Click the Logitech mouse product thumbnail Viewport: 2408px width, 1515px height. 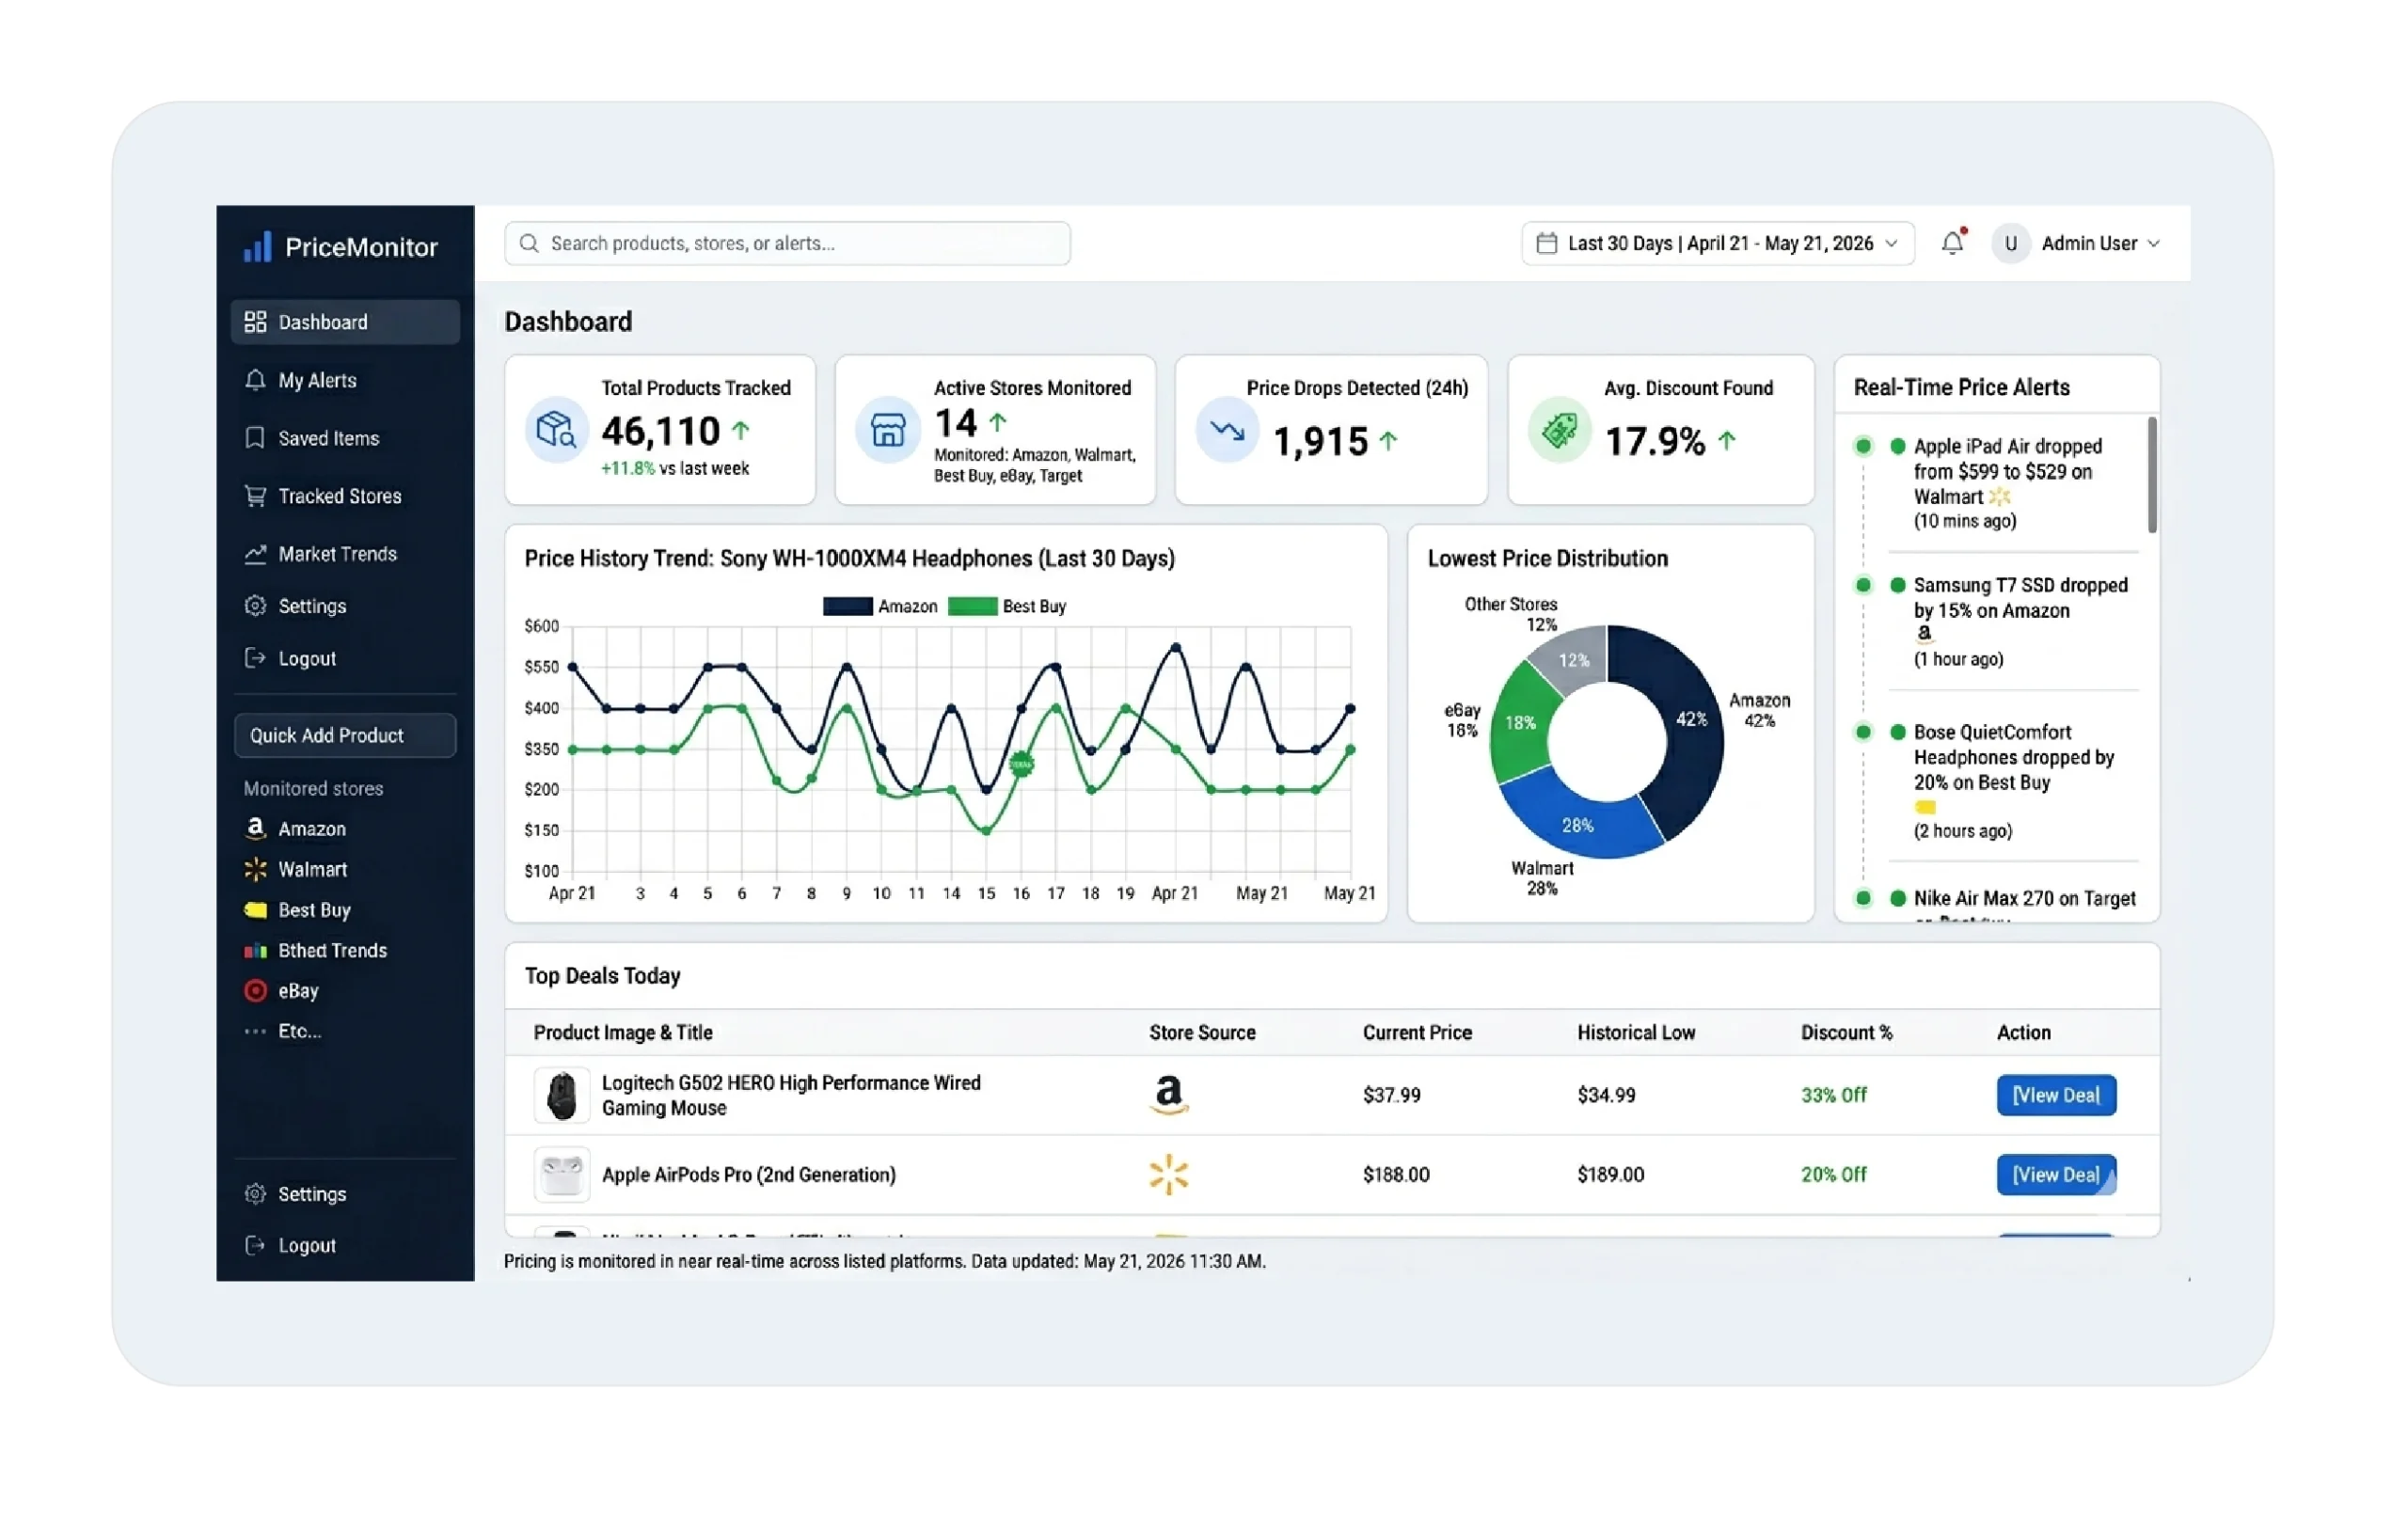tap(562, 1094)
